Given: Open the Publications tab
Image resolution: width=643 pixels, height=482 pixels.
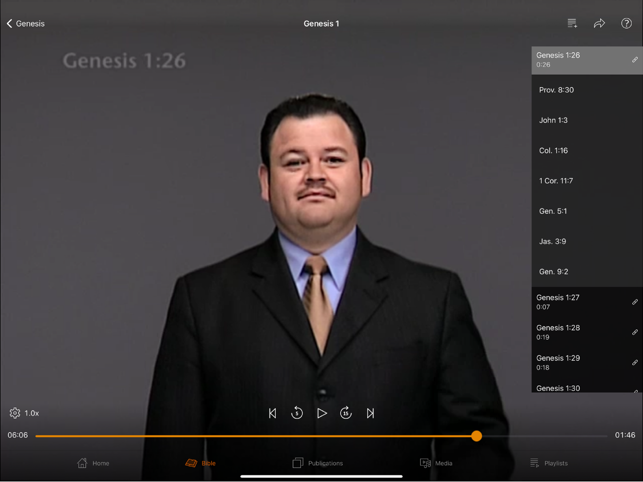Looking at the screenshot, I should [x=317, y=463].
